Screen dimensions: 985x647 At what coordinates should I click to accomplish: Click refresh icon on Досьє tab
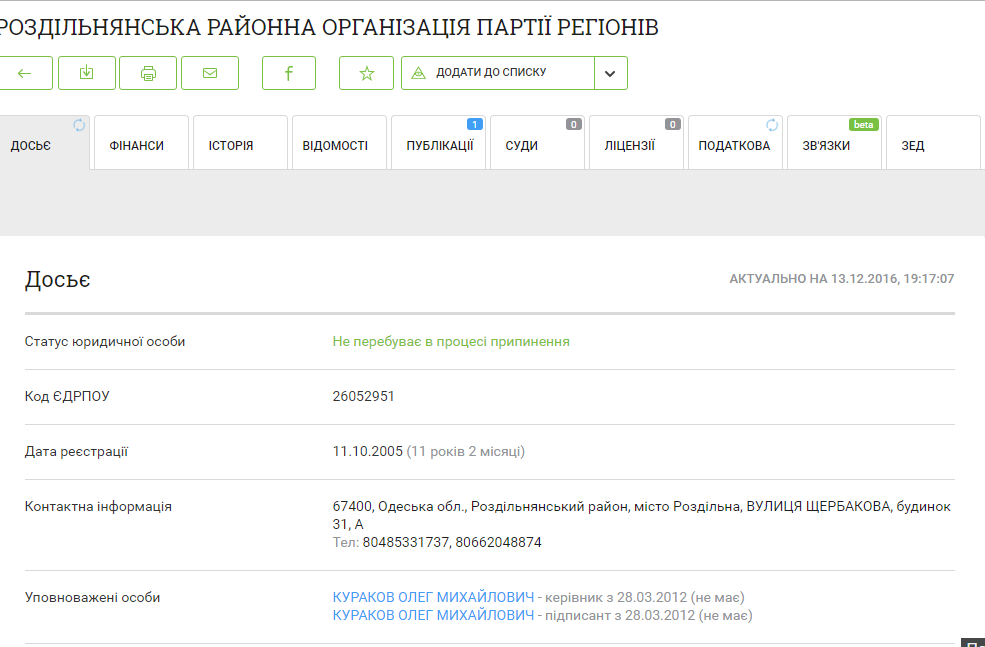point(79,125)
